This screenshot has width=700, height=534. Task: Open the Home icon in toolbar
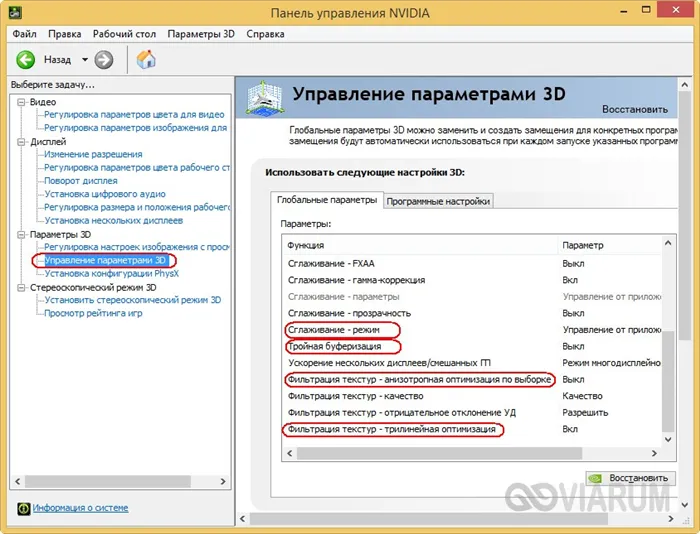coord(146,59)
